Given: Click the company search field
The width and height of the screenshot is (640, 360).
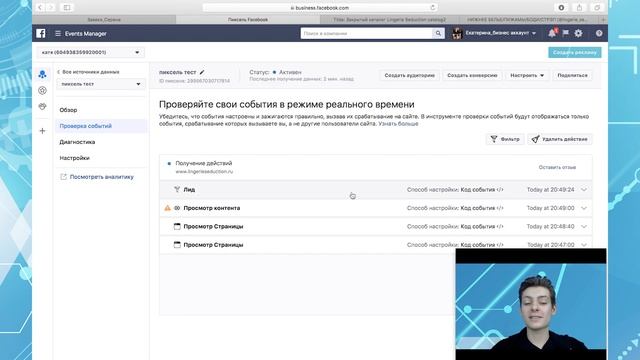Looking at the screenshot, I should (367, 33).
